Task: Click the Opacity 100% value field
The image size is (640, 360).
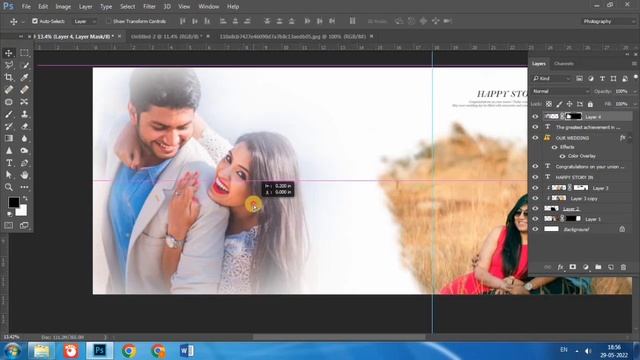Action: [x=622, y=91]
